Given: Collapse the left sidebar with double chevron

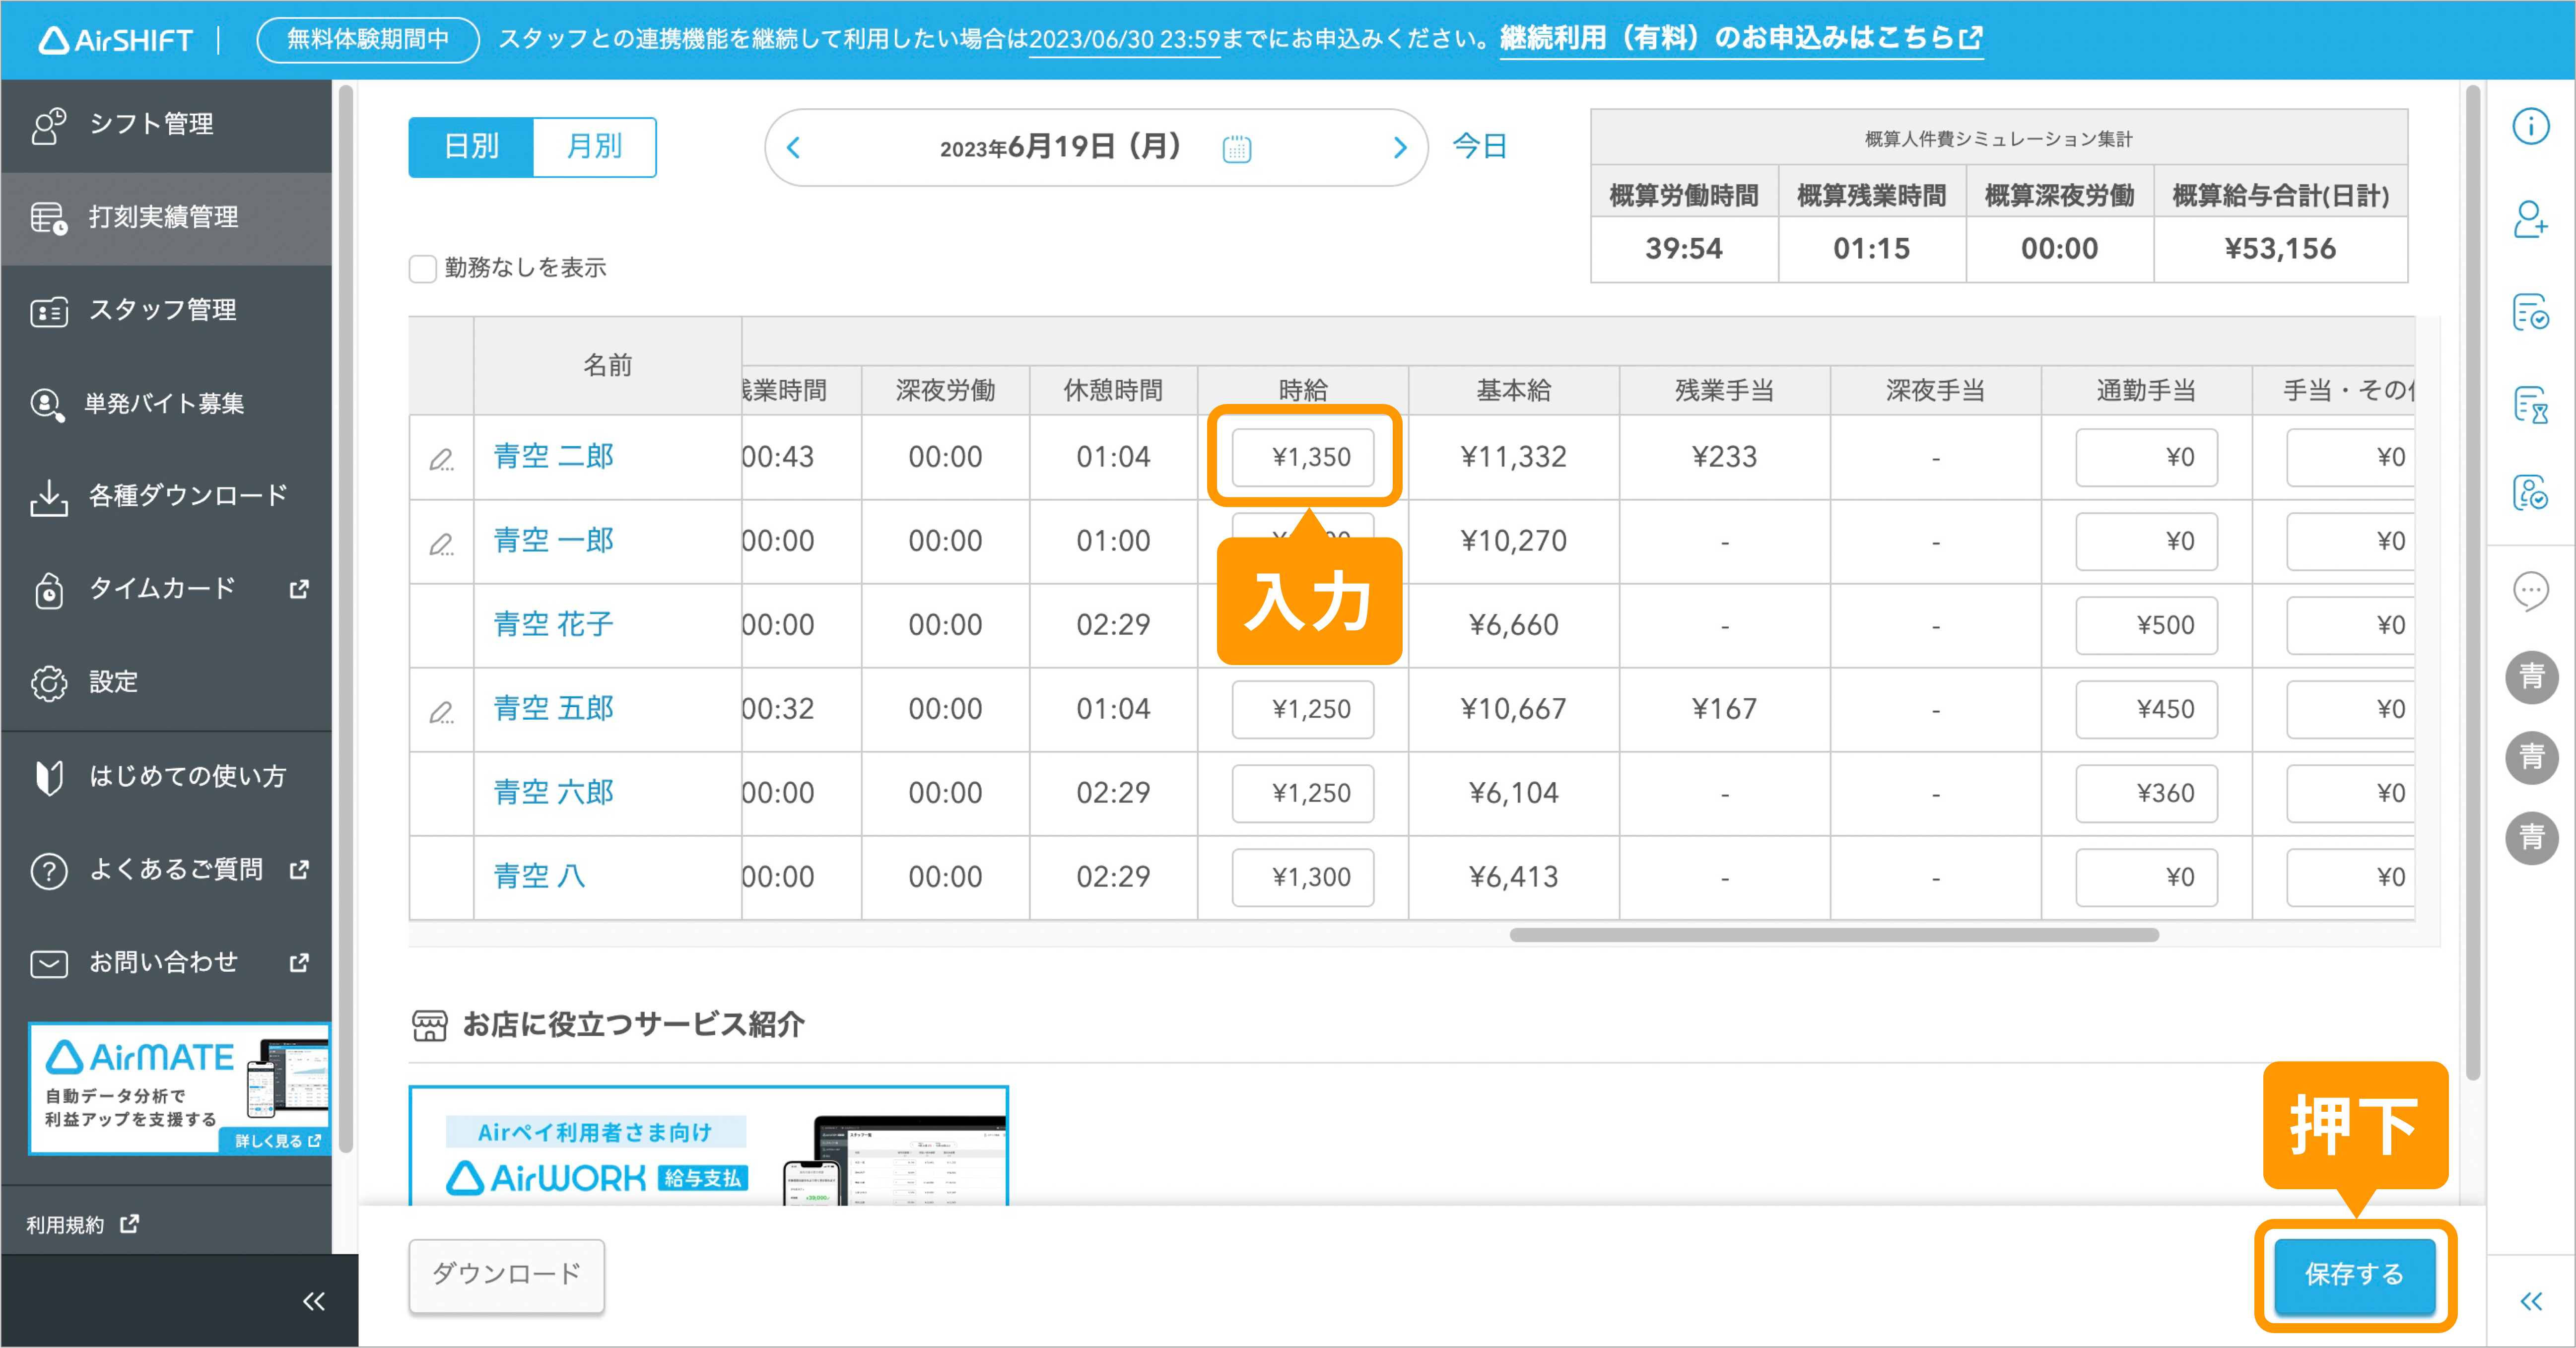Looking at the screenshot, I should click(x=314, y=1301).
